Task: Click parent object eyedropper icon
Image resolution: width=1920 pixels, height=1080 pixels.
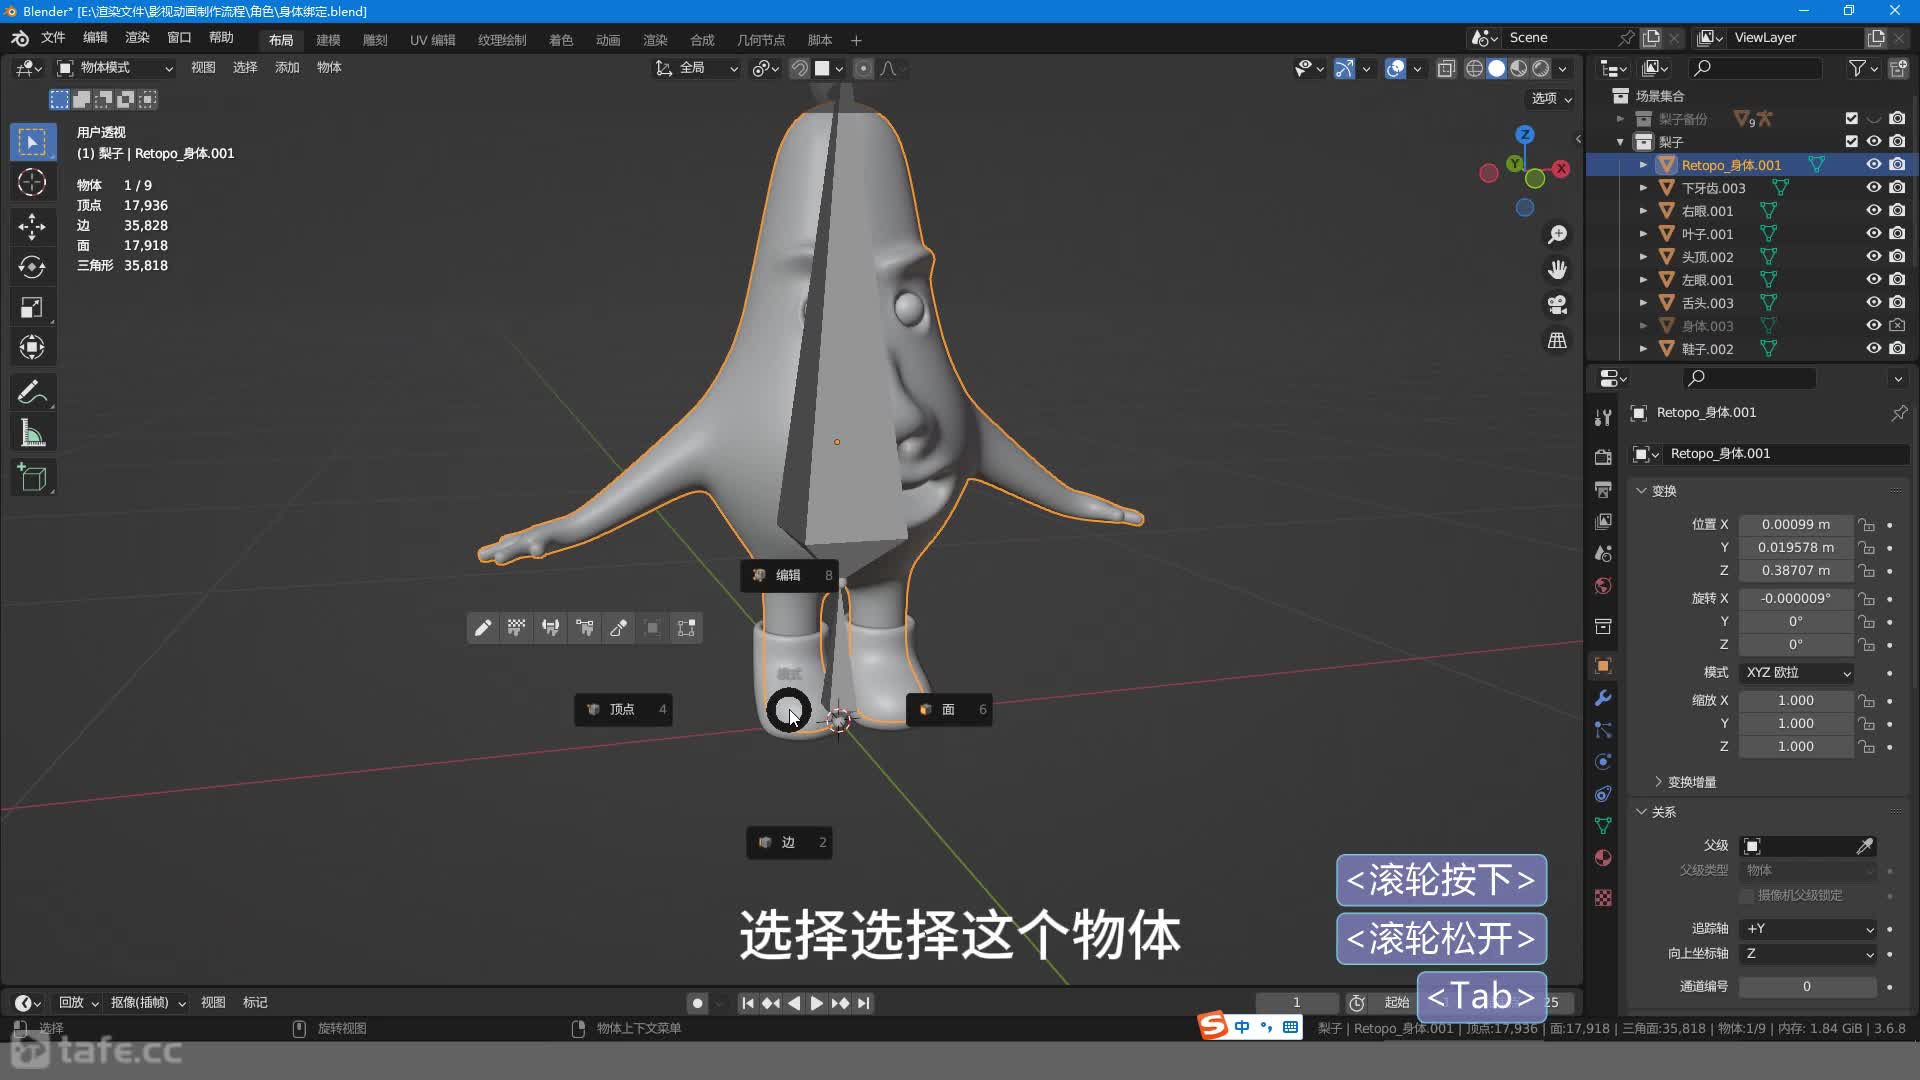Action: pyautogui.click(x=1864, y=846)
